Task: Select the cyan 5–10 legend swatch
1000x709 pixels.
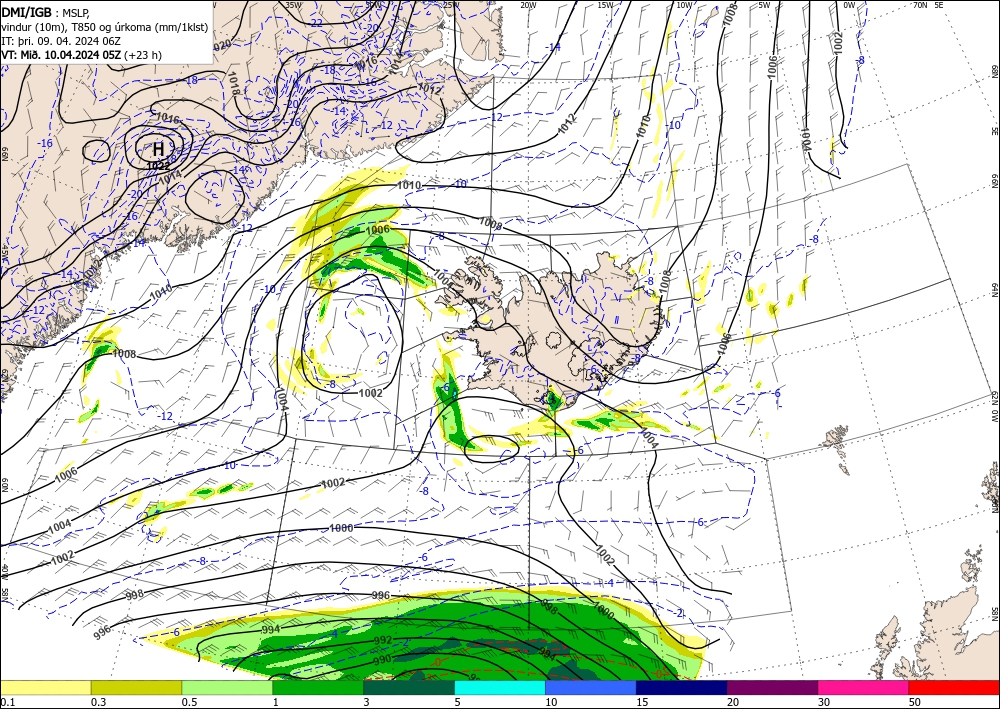Action: click(x=500, y=687)
